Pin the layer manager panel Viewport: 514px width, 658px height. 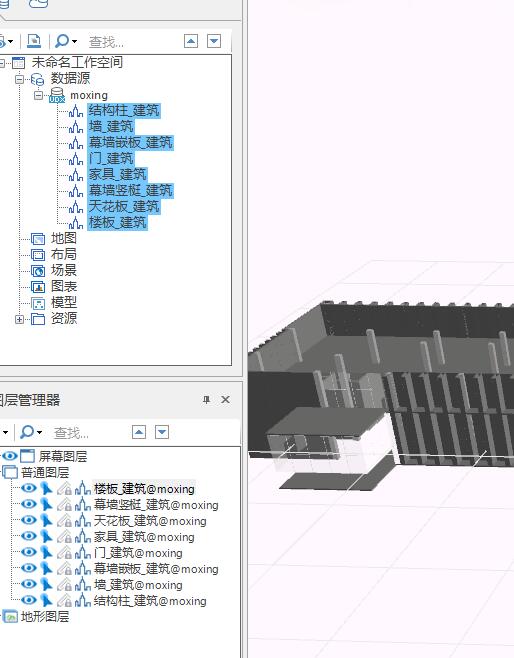(206, 400)
